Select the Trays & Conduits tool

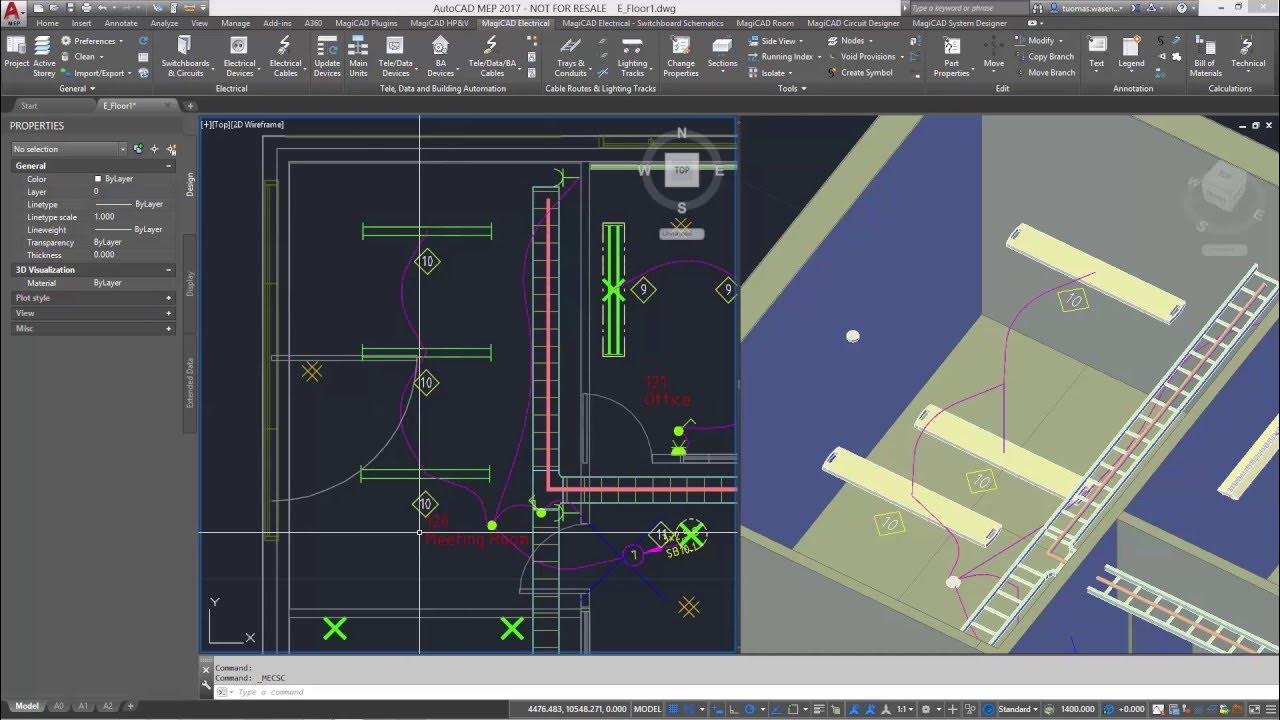point(570,56)
